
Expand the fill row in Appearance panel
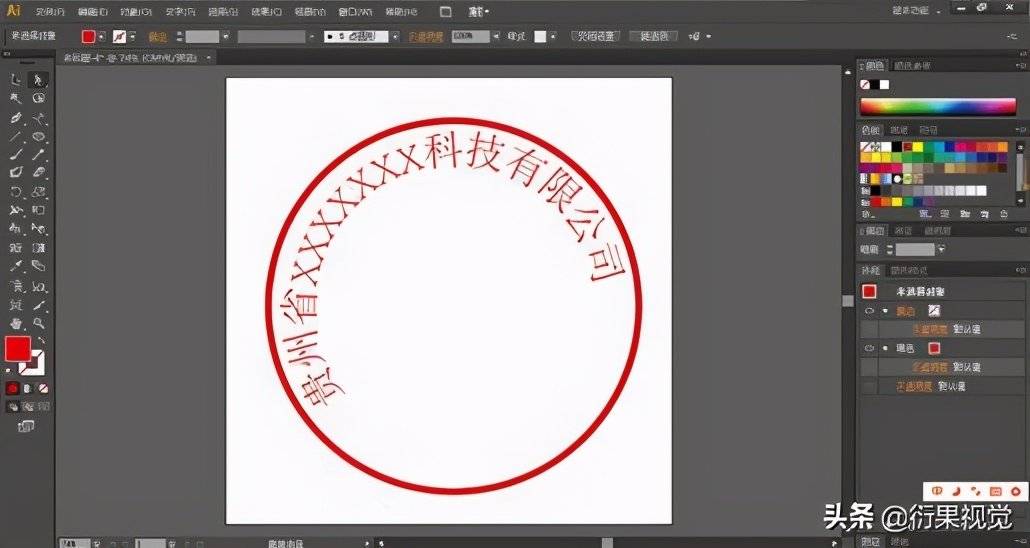pyautogui.click(x=885, y=348)
